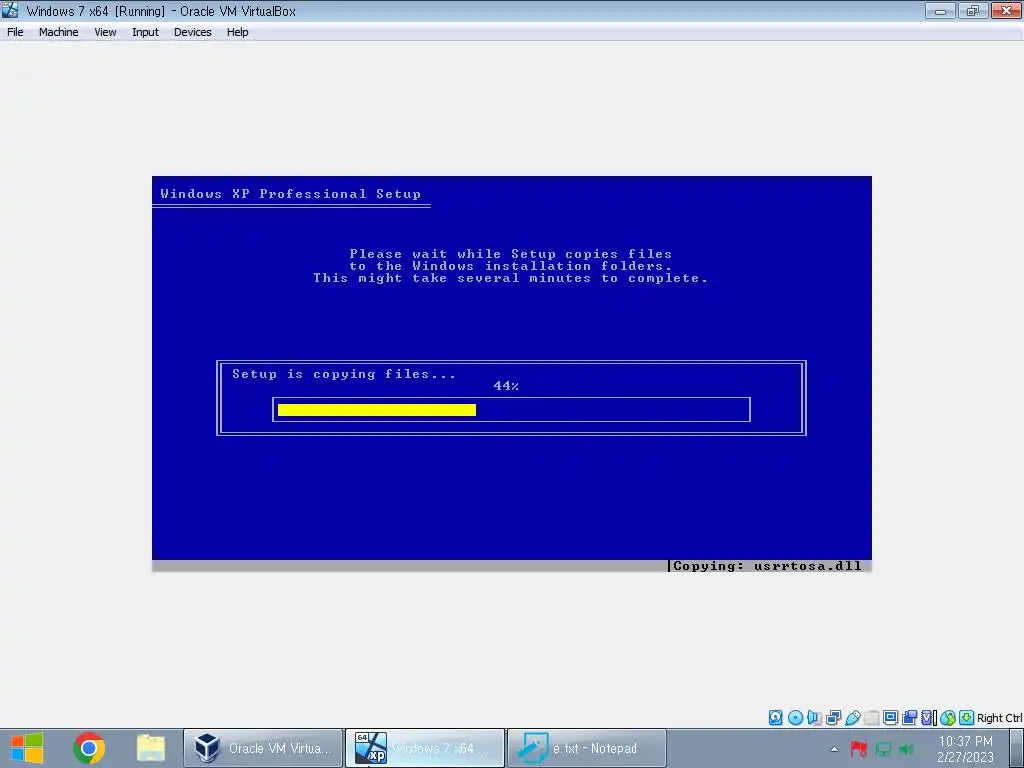Click the VirtualBox window title bar icon
Image resolution: width=1024 pixels, height=768 pixels.
pyautogui.click(x=10, y=10)
